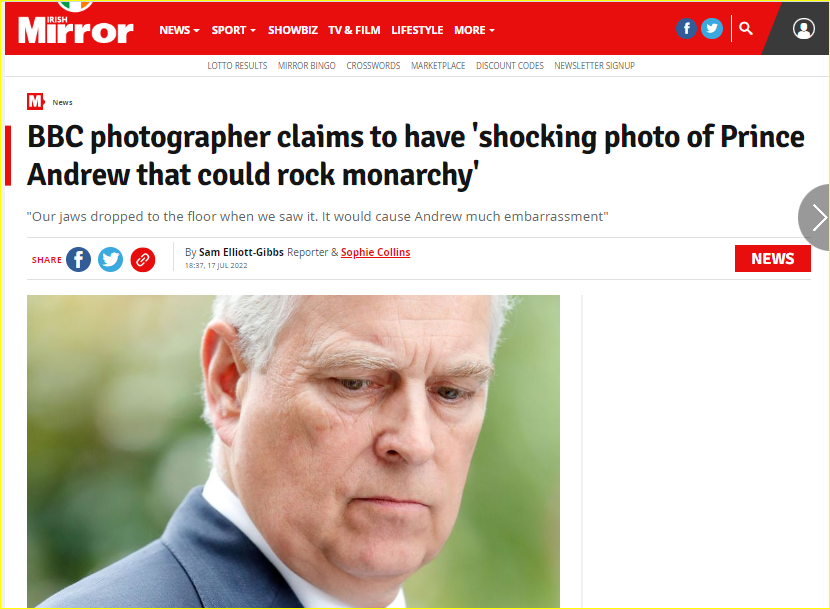Copy article link with red link icon

pyautogui.click(x=142, y=259)
